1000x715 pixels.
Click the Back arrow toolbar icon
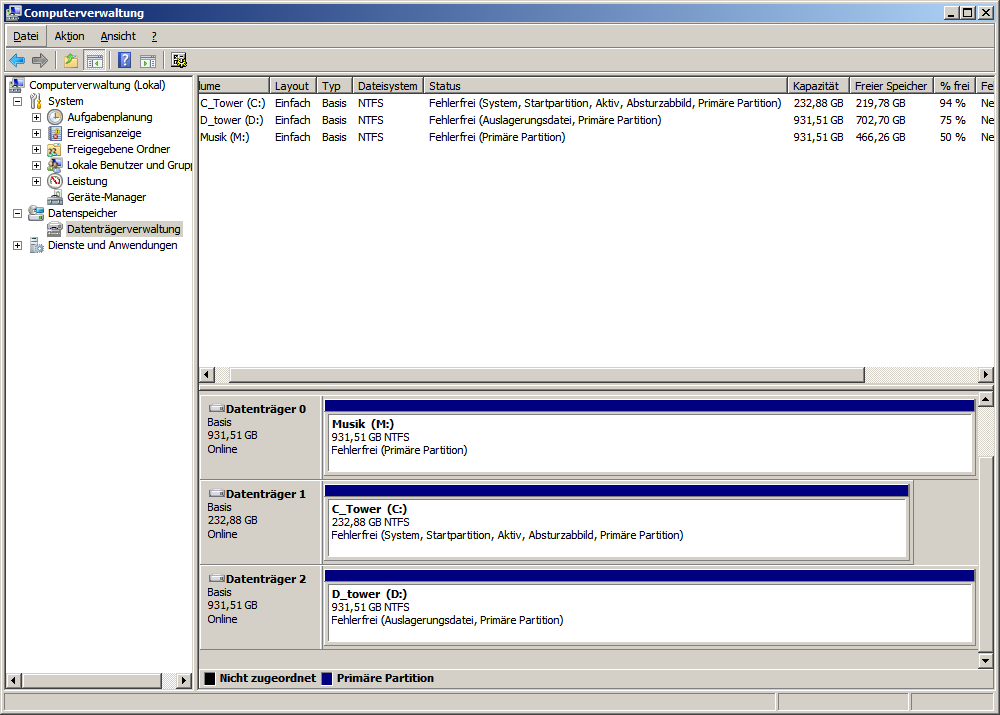pyautogui.click(x=17, y=61)
